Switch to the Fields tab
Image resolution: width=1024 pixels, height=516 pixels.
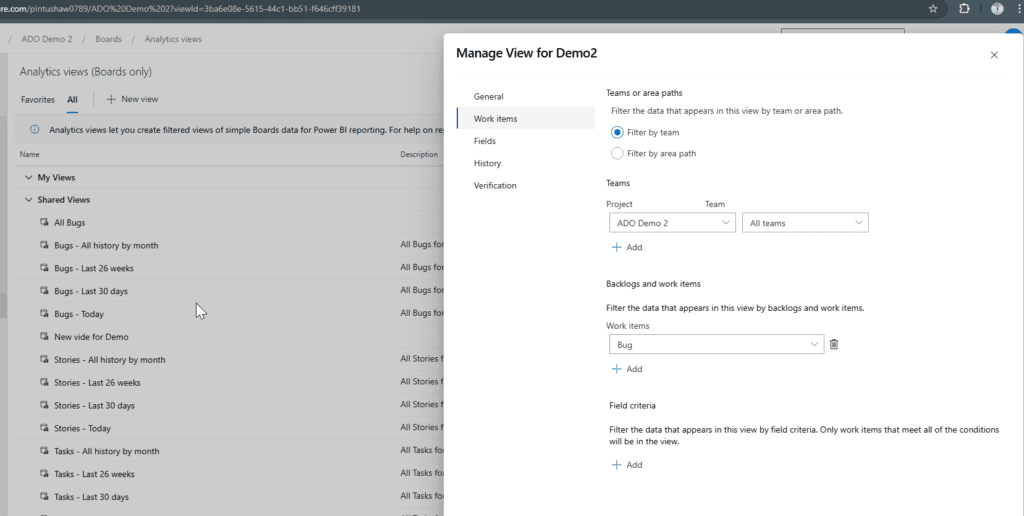pos(485,141)
